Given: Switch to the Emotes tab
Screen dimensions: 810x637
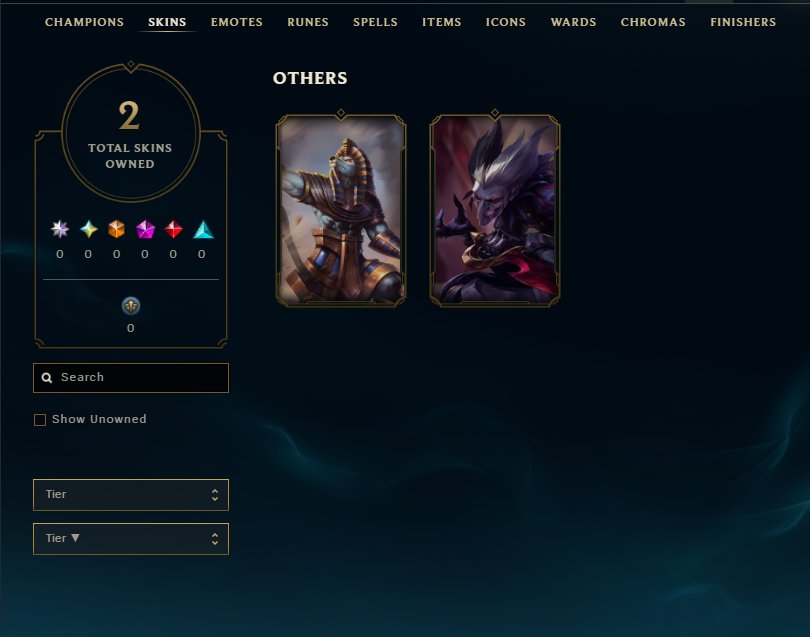Looking at the screenshot, I should (x=237, y=22).
